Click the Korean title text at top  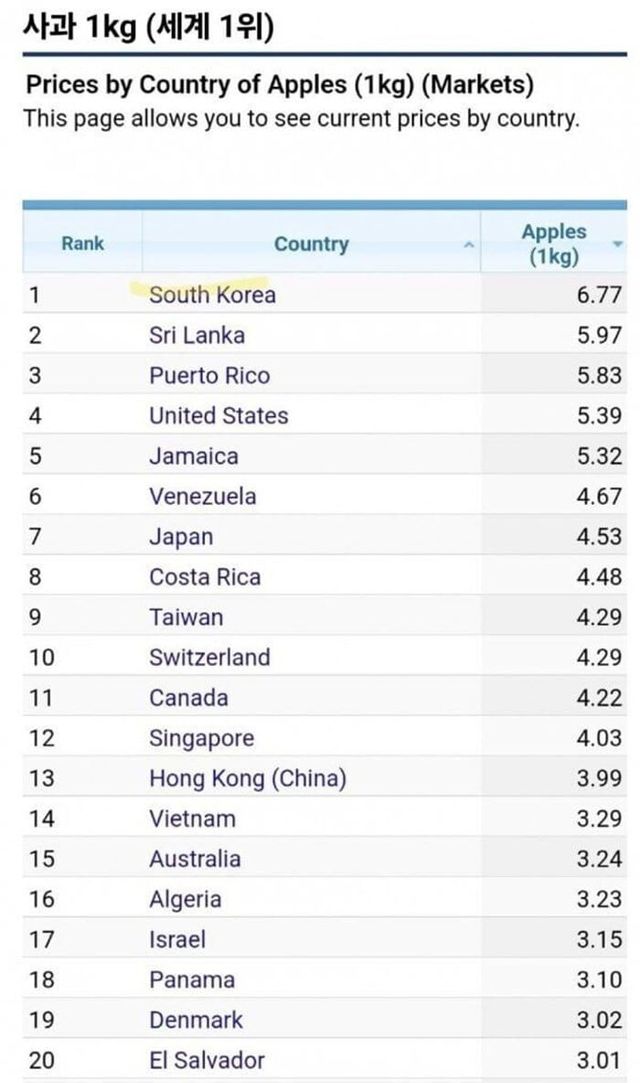tap(148, 28)
